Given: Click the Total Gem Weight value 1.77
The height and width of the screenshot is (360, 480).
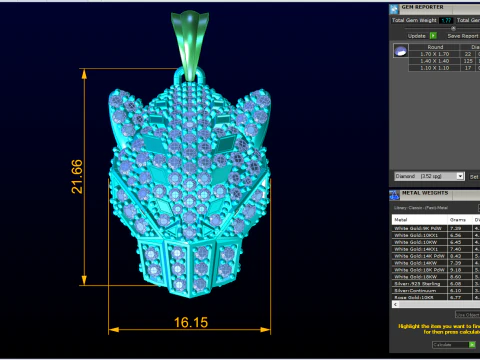Looking at the screenshot, I should [446, 20].
